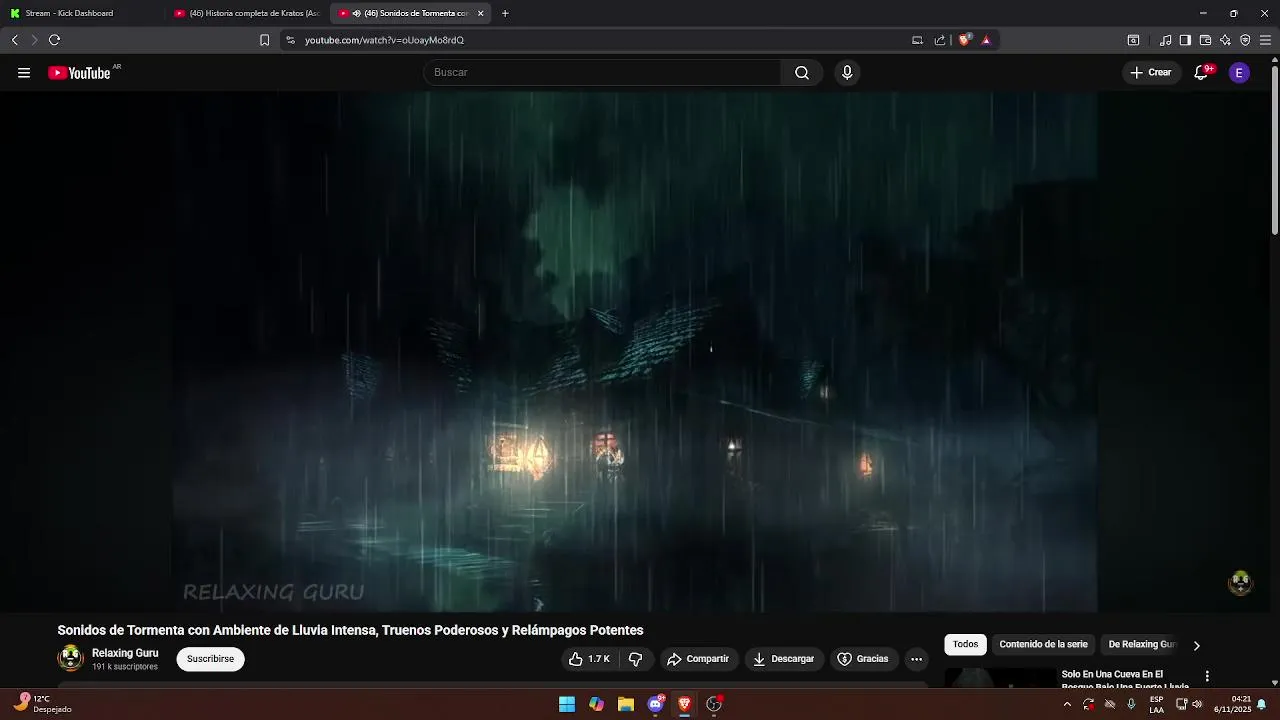Expand the filter chips with the next arrow
This screenshot has width=1280, height=720.
pyautogui.click(x=1196, y=645)
